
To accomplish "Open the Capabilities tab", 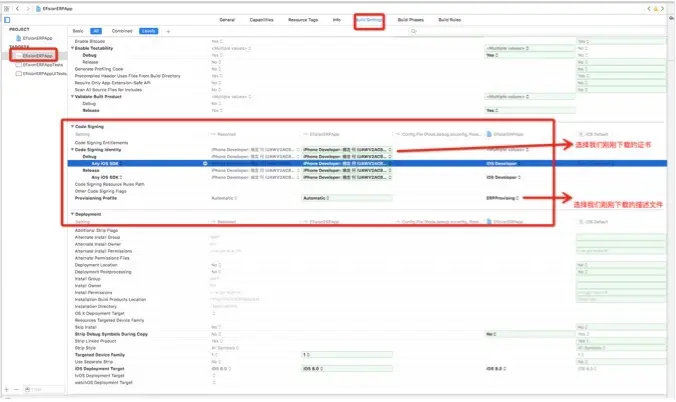I will point(261,20).
